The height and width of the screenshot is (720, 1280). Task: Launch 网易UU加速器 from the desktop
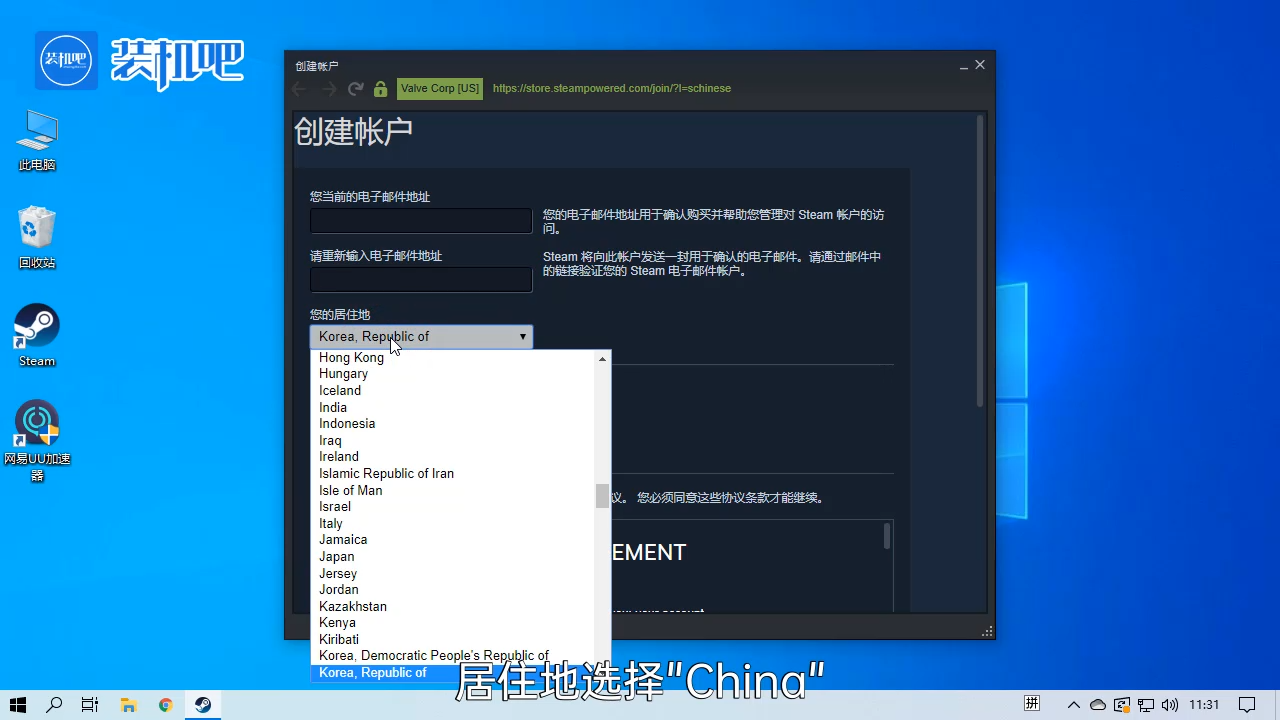pos(36,422)
